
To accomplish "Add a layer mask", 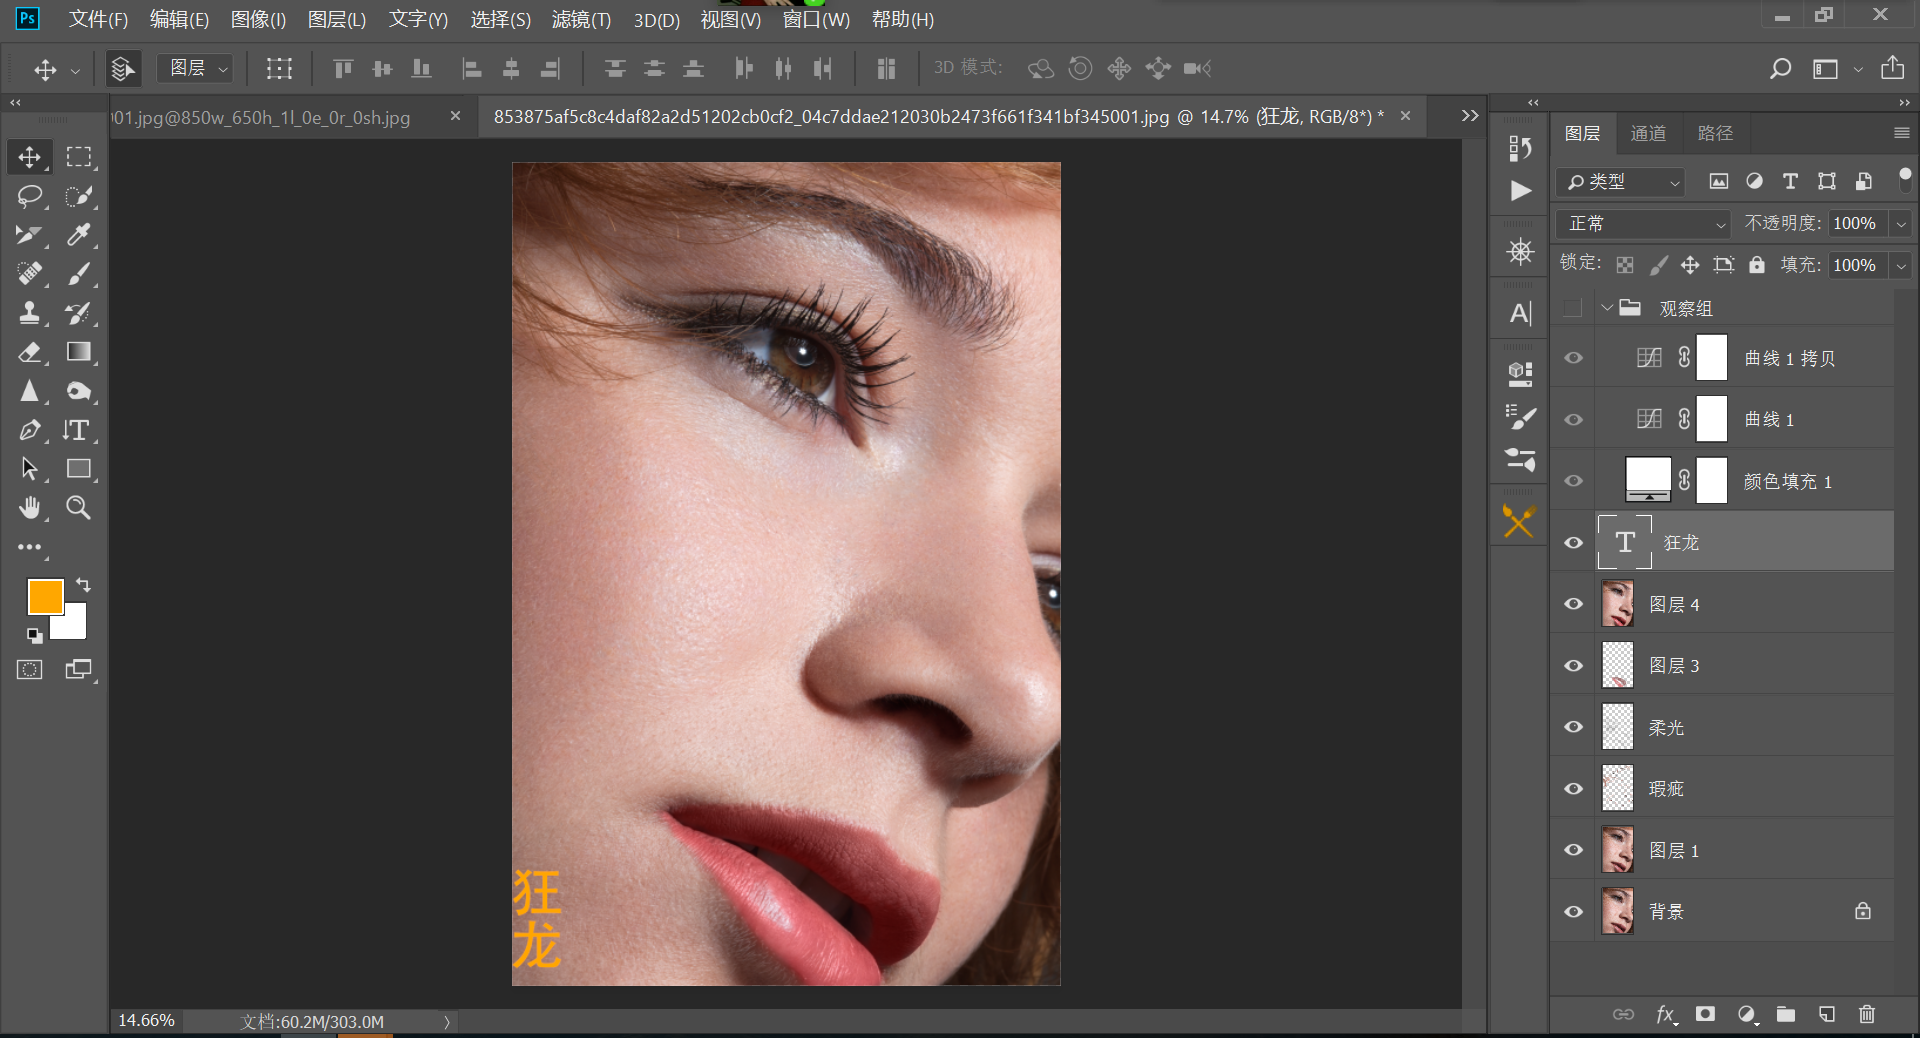I will coord(1706,1014).
